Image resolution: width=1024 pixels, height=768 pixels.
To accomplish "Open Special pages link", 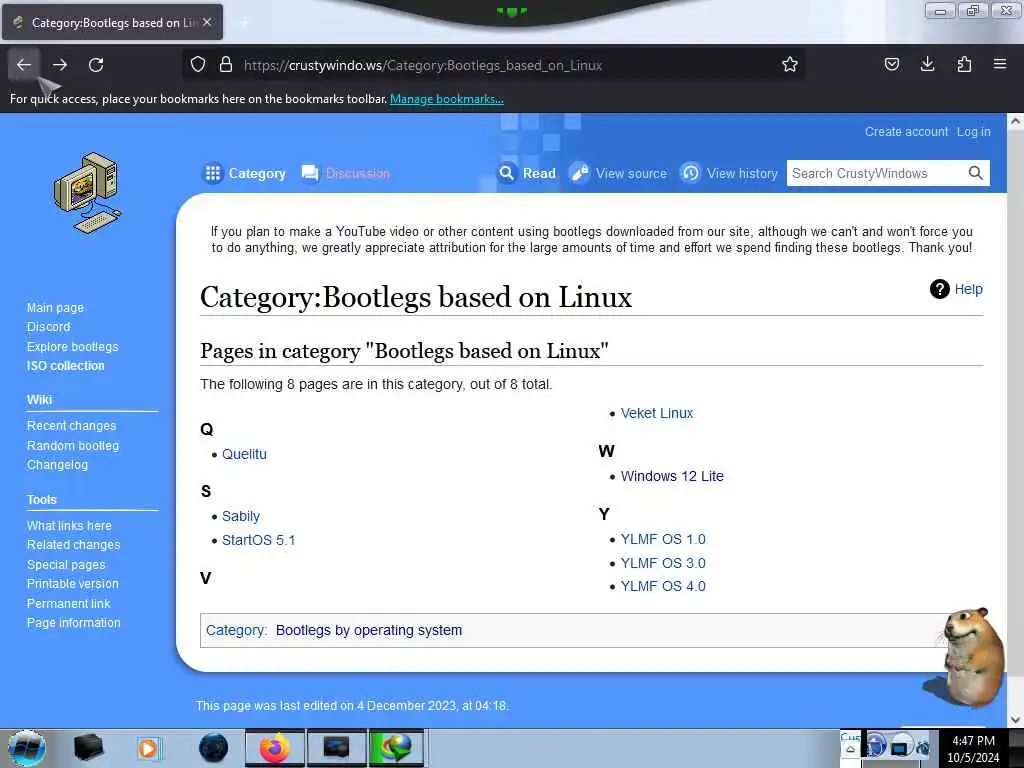I will (x=65, y=565).
